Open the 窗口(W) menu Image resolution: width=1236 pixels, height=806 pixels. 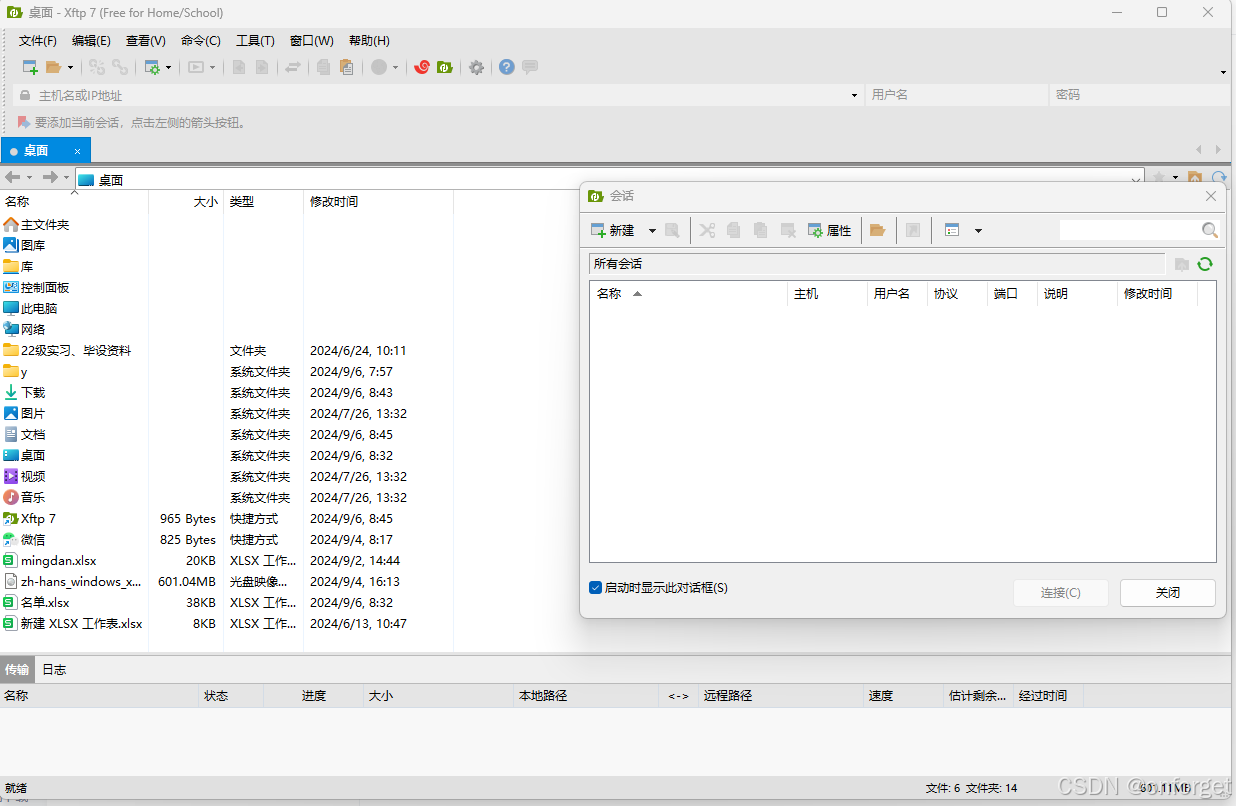point(312,41)
